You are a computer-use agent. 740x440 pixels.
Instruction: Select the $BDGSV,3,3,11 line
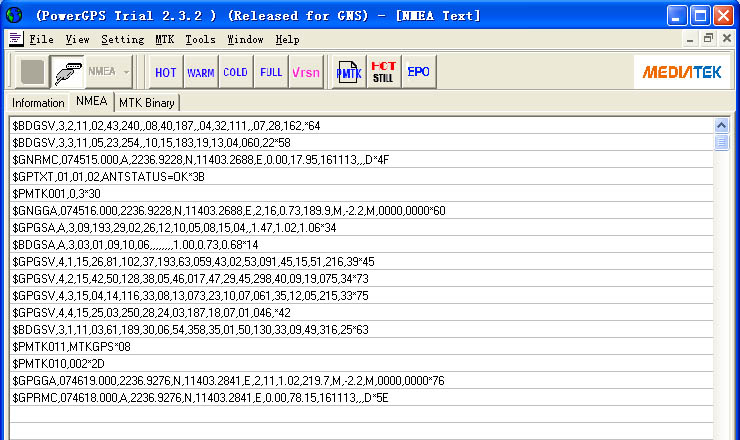coord(362,143)
